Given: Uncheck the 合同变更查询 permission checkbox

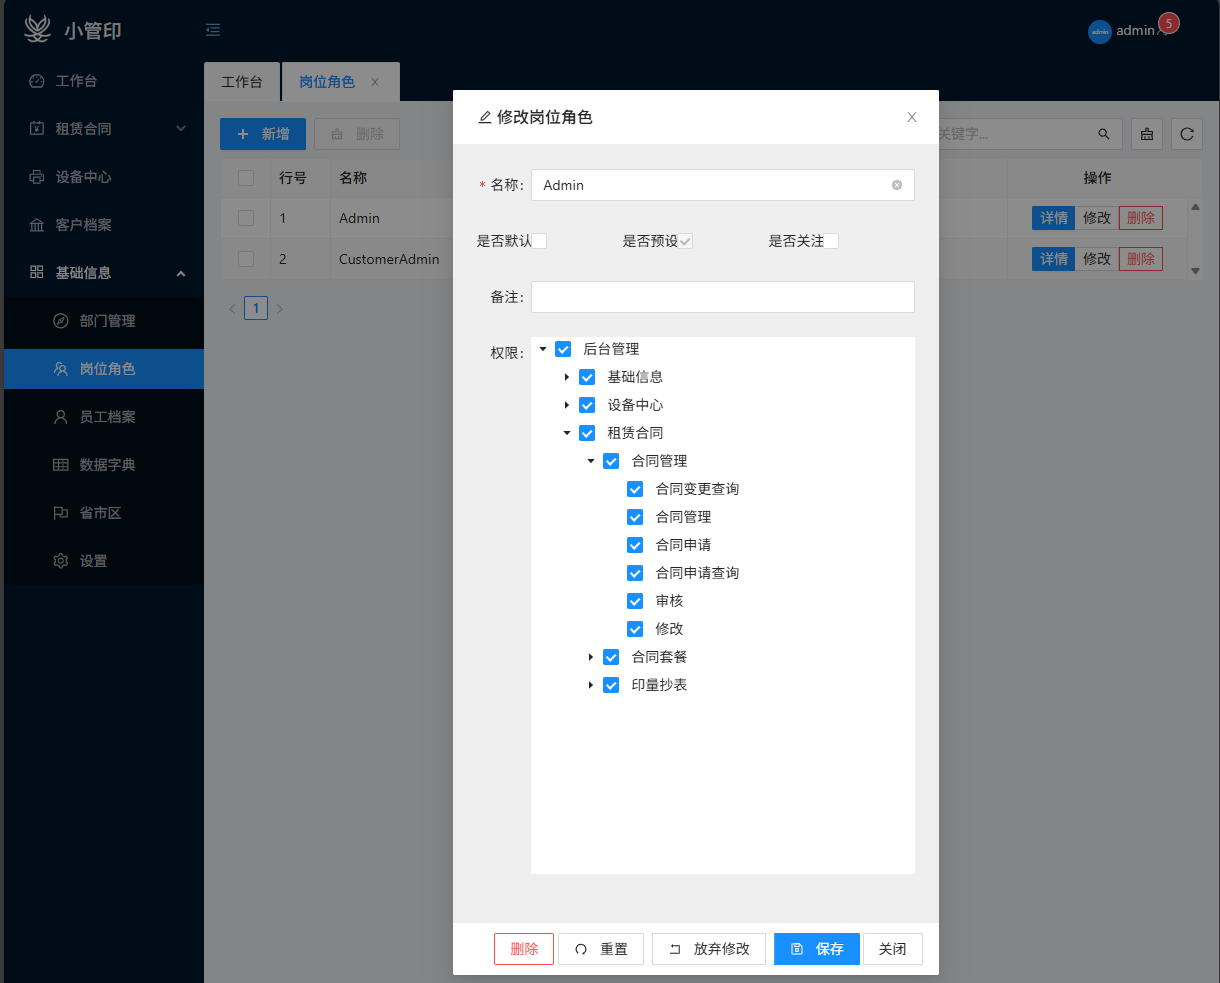Looking at the screenshot, I should (x=635, y=489).
